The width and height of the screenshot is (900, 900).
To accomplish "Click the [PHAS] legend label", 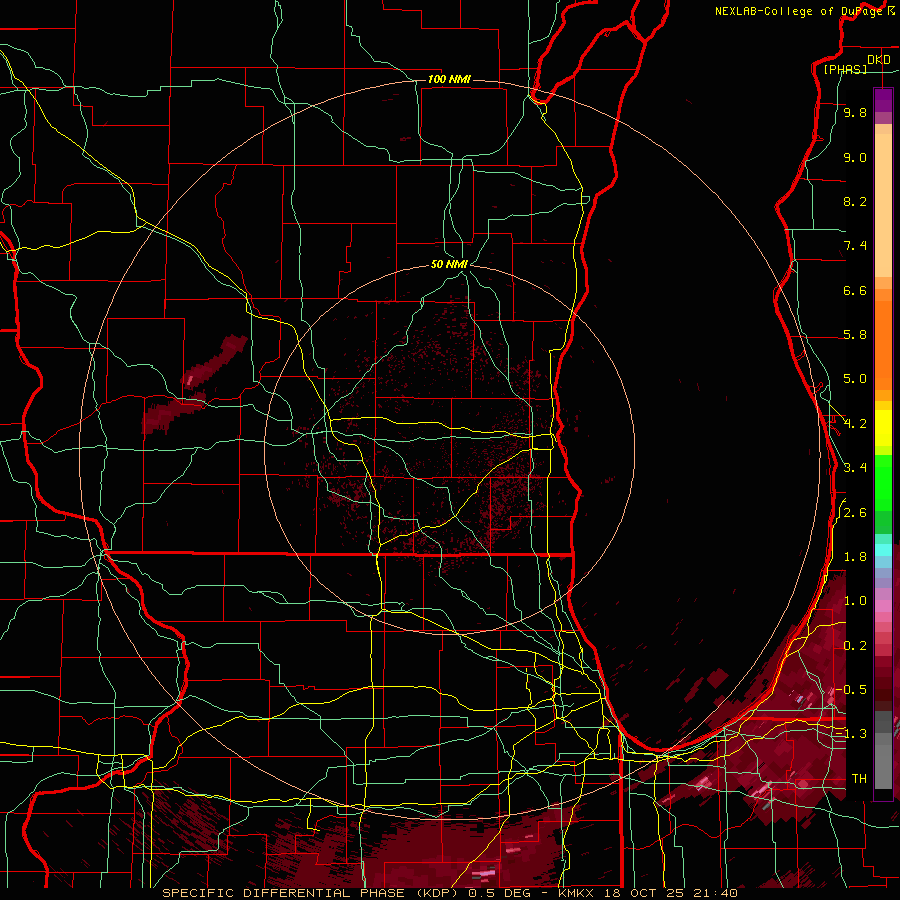I will [x=845, y=69].
